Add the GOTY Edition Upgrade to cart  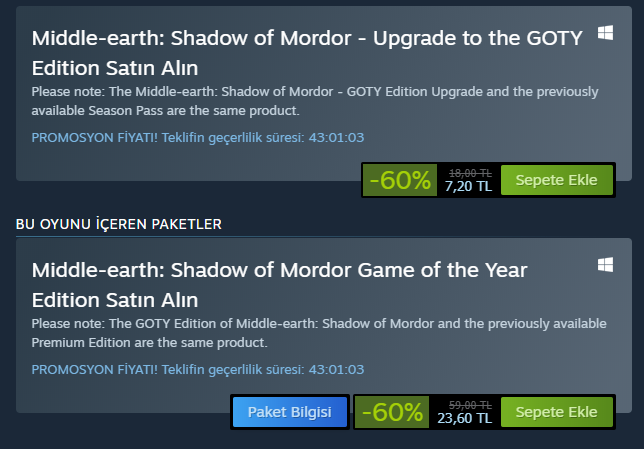point(556,181)
